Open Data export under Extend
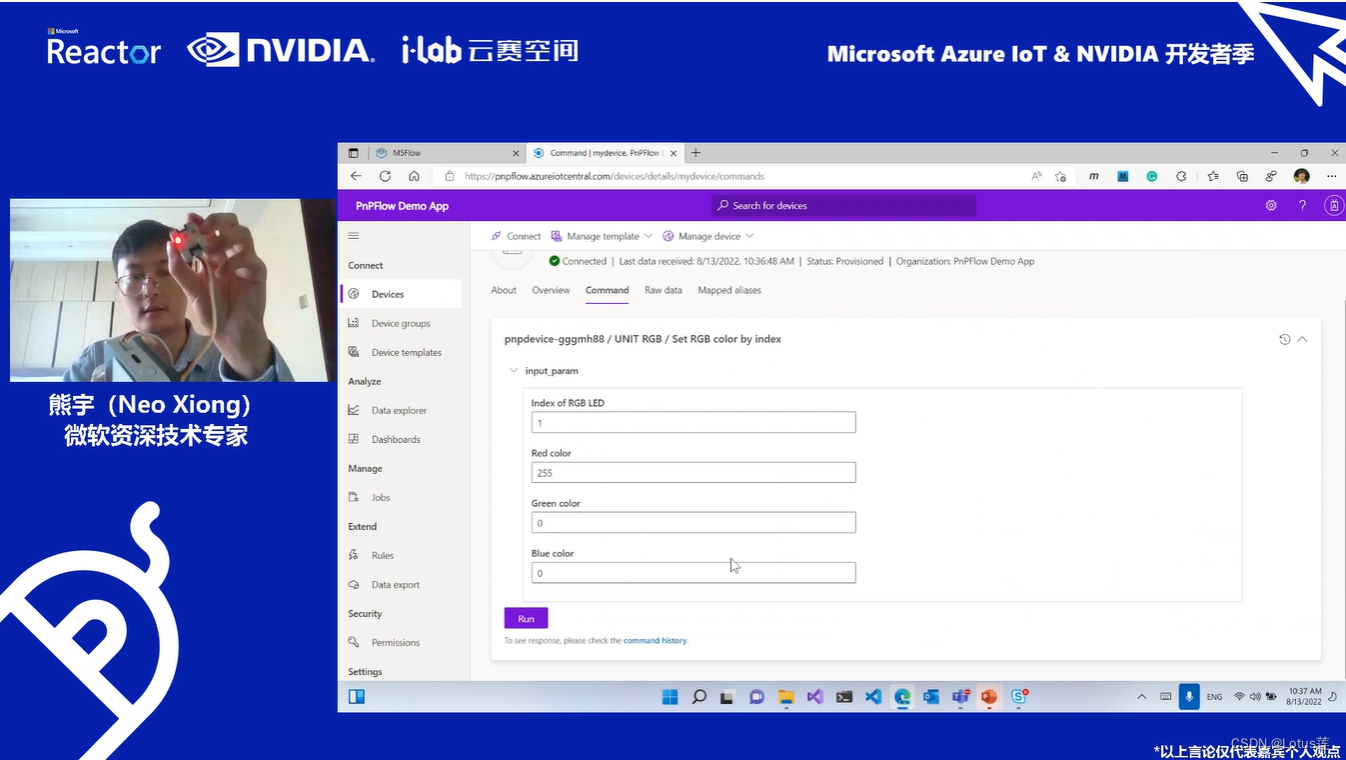Viewport: 1346px width, 760px height. pyautogui.click(x=395, y=585)
